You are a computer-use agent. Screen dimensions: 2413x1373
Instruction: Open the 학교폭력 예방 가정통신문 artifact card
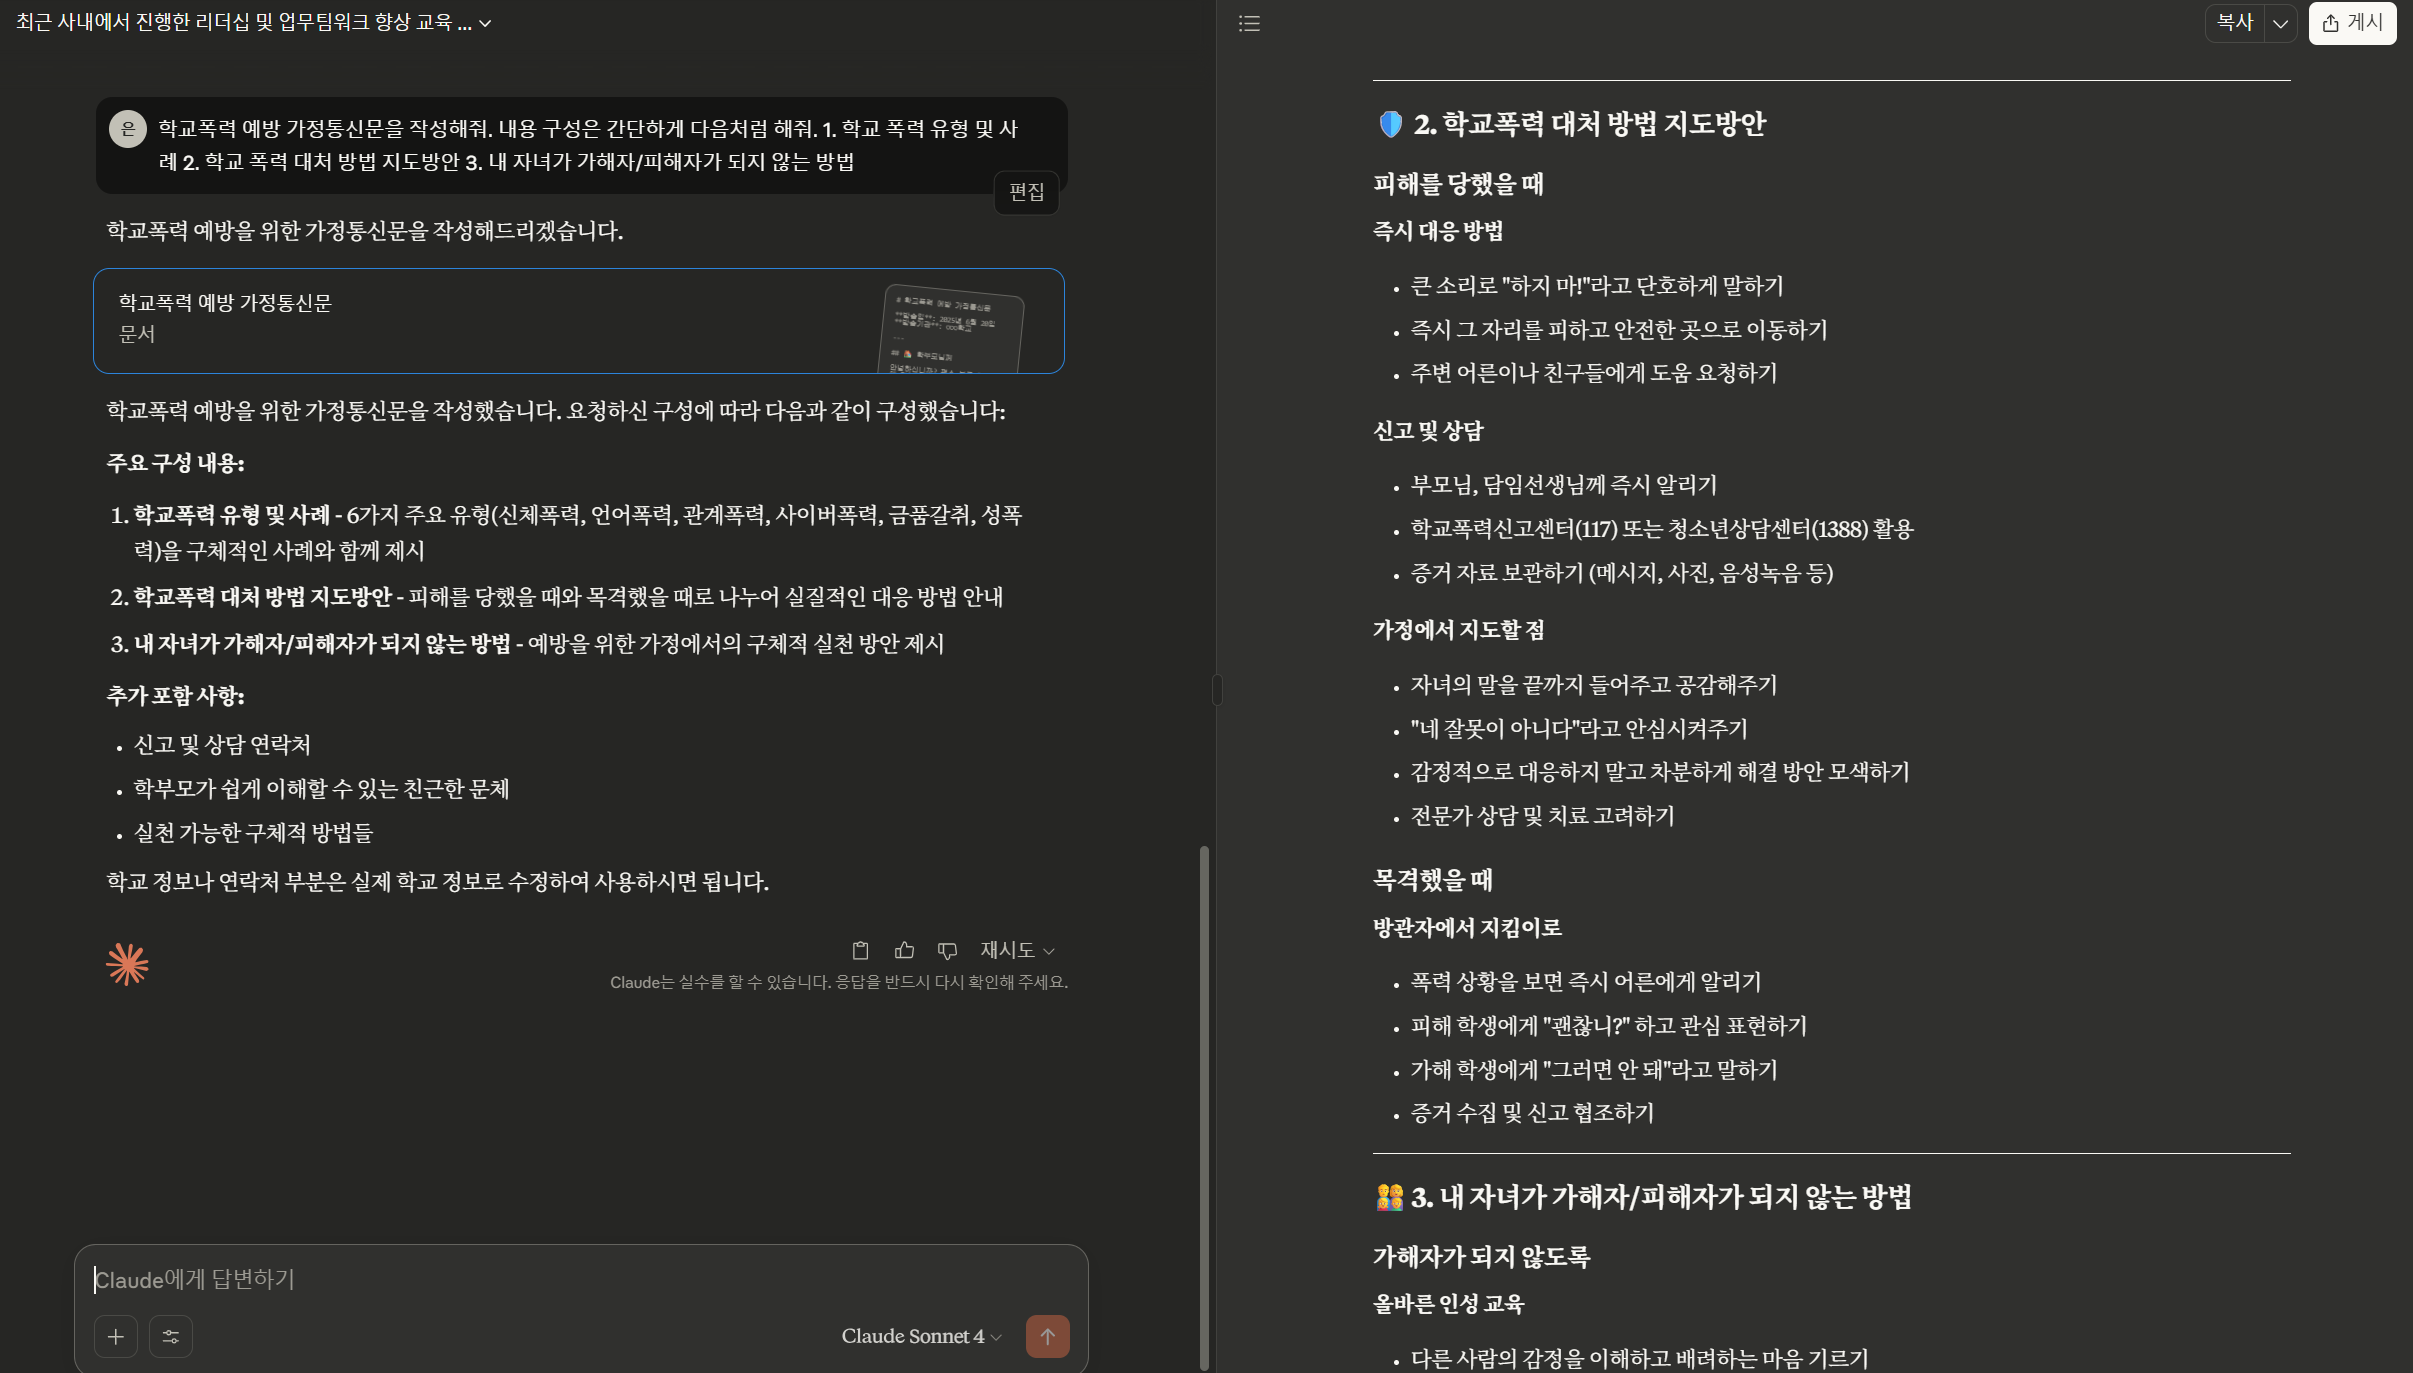coord(578,320)
